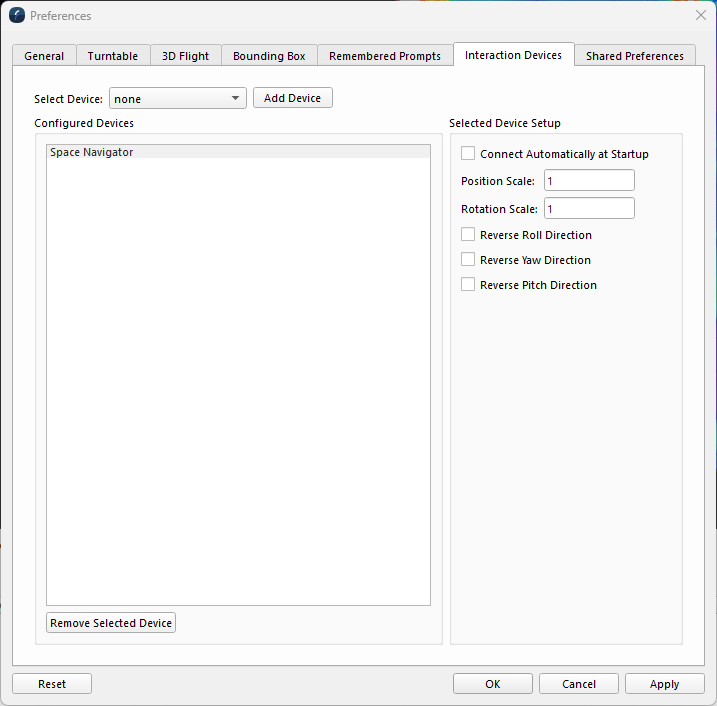Go to the 3D Flight tab
The width and height of the screenshot is (717, 706).
(x=186, y=56)
